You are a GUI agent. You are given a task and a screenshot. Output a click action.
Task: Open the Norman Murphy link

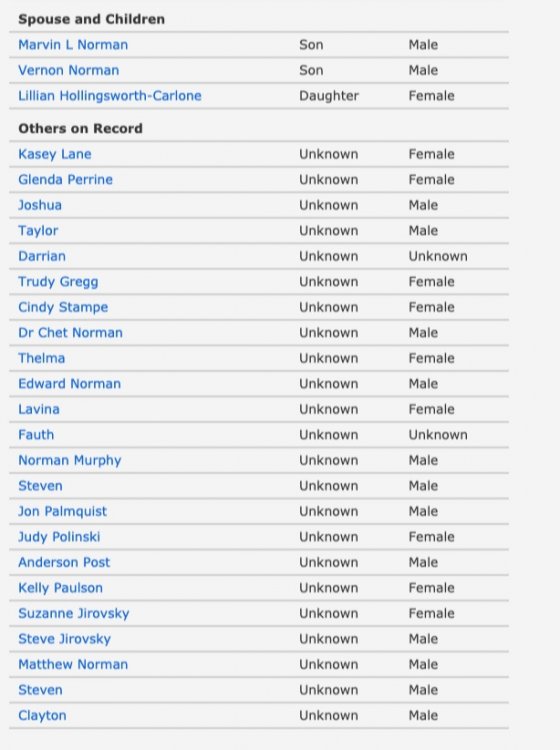[x=70, y=460]
